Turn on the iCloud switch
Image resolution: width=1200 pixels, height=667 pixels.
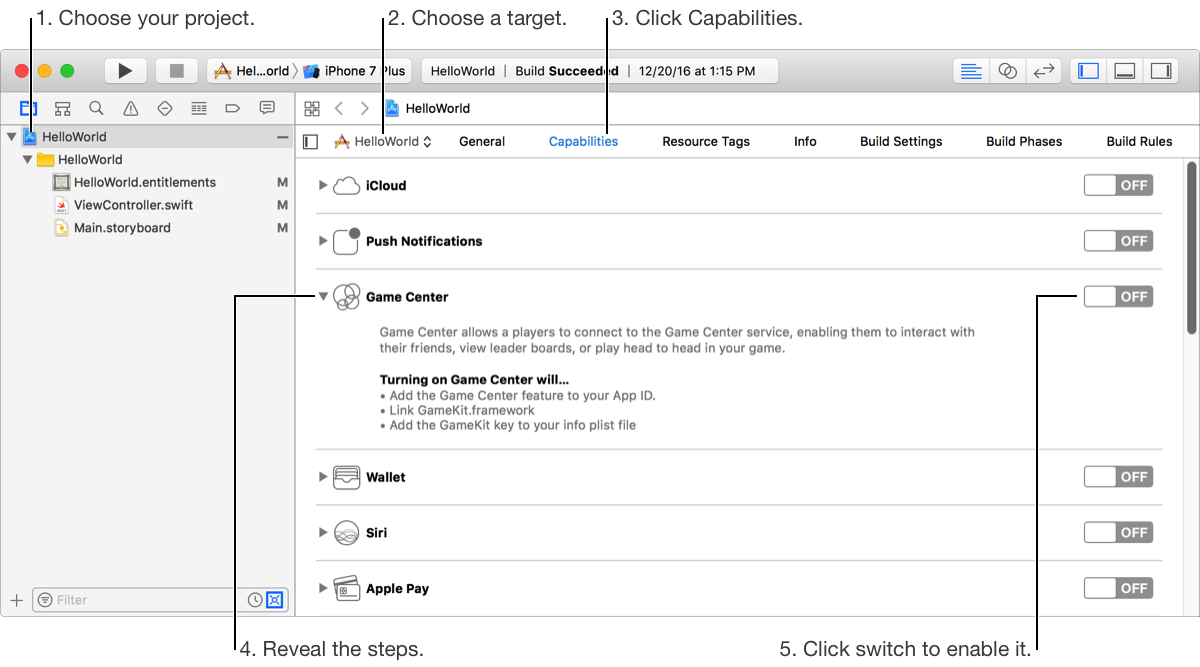[1118, 185]
